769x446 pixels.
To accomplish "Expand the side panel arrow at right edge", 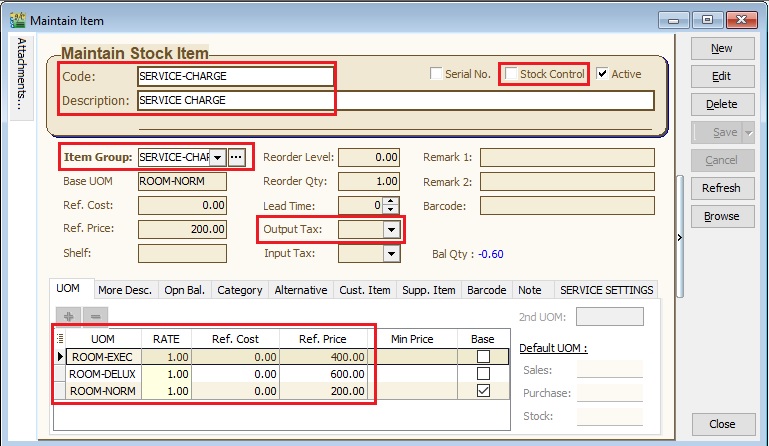I will coord(680,237).
